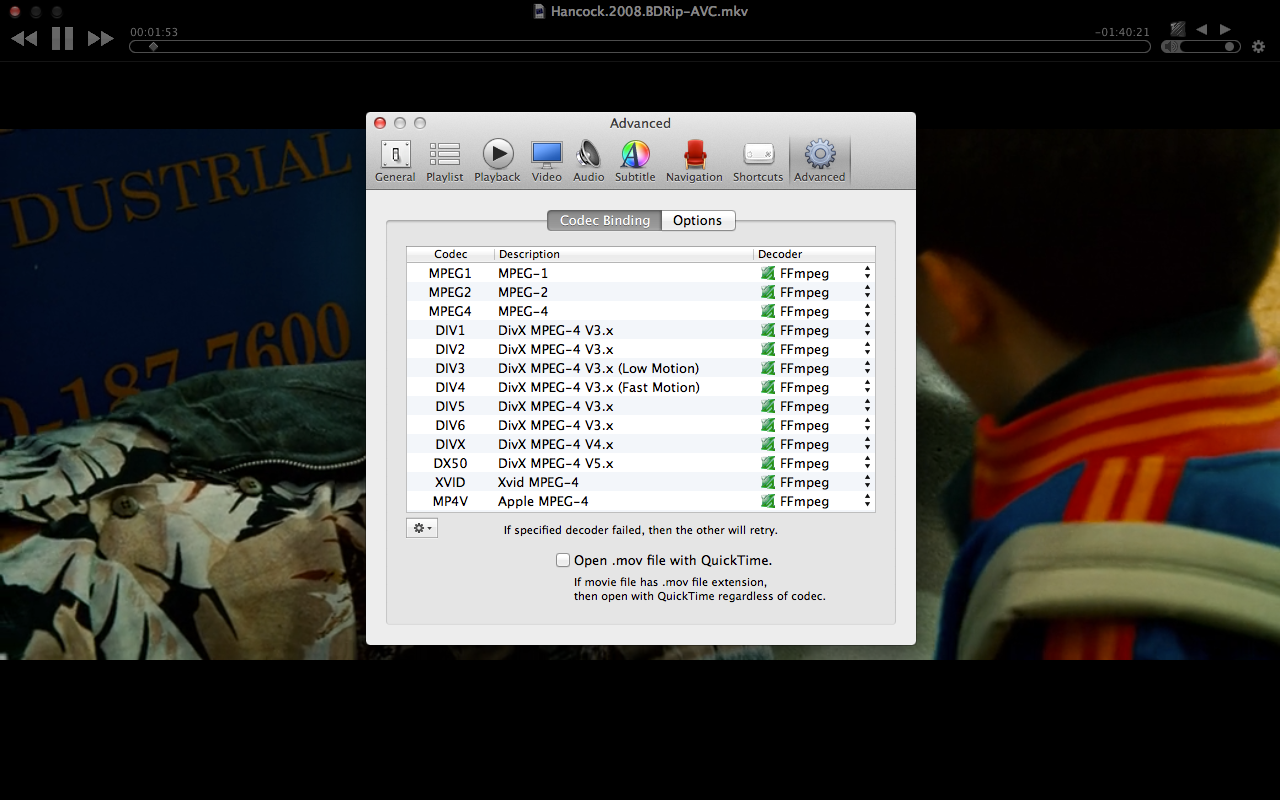Select the MPEG2 codec cell

click(x=450, y=292)
